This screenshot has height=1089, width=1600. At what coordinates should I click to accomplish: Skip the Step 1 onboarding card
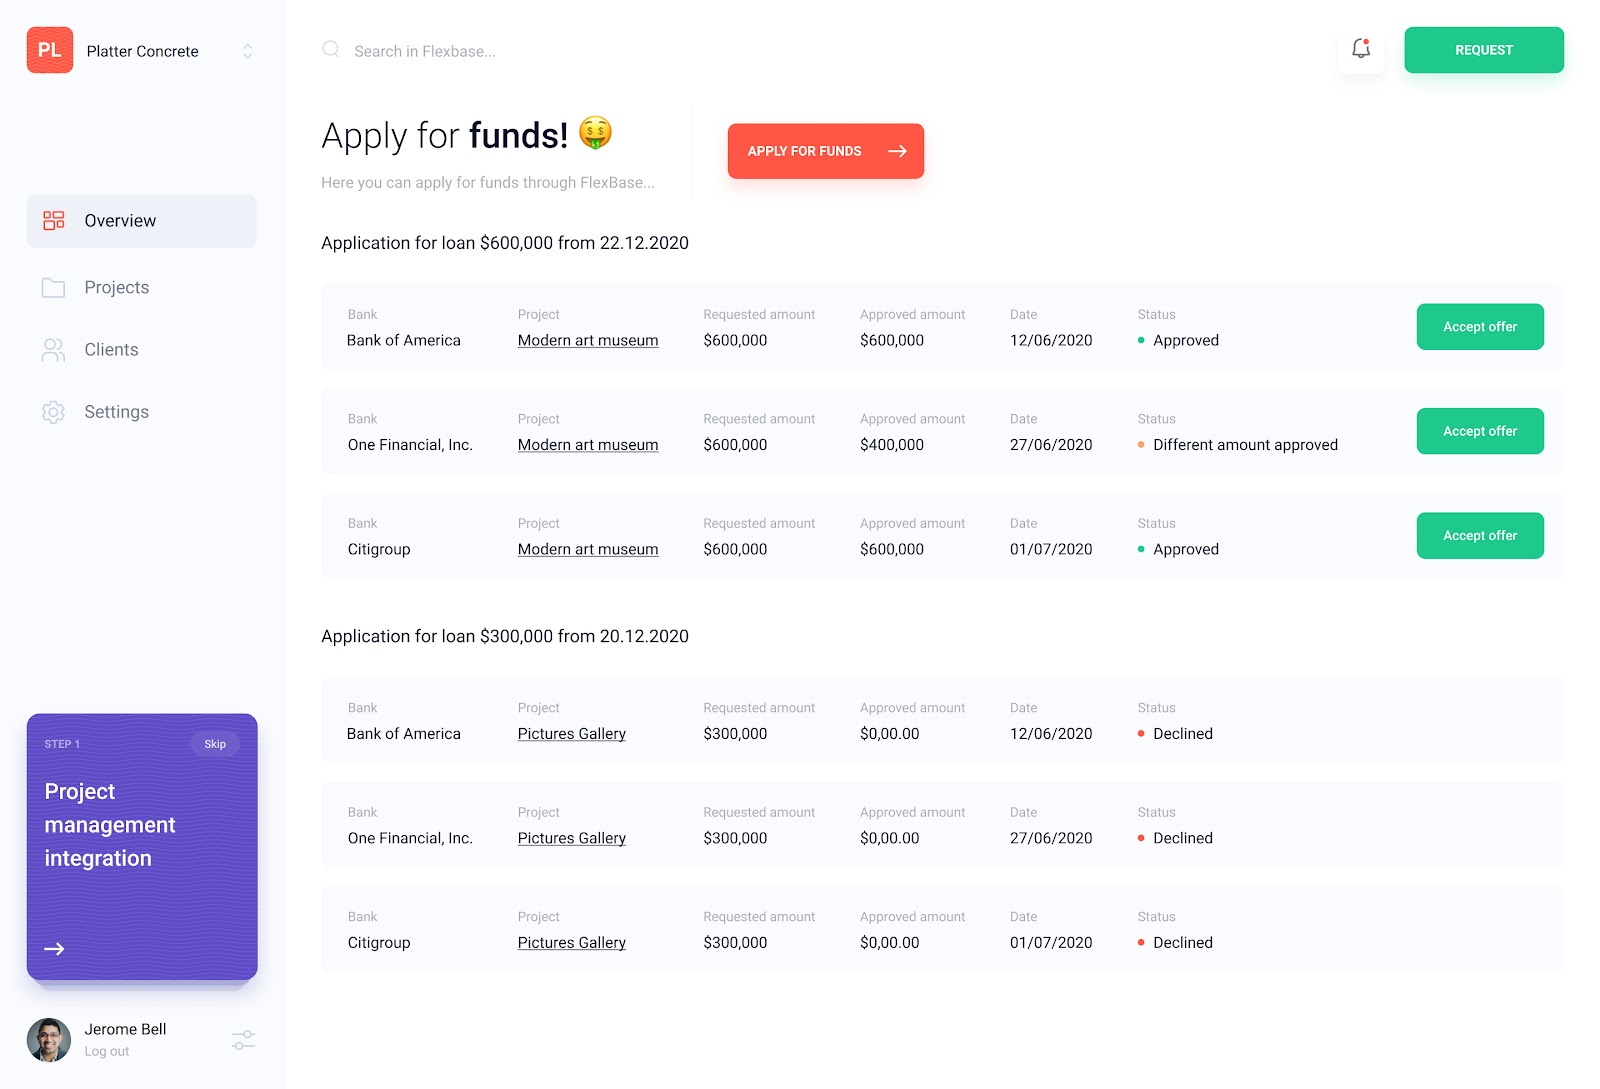click(215, 744)
